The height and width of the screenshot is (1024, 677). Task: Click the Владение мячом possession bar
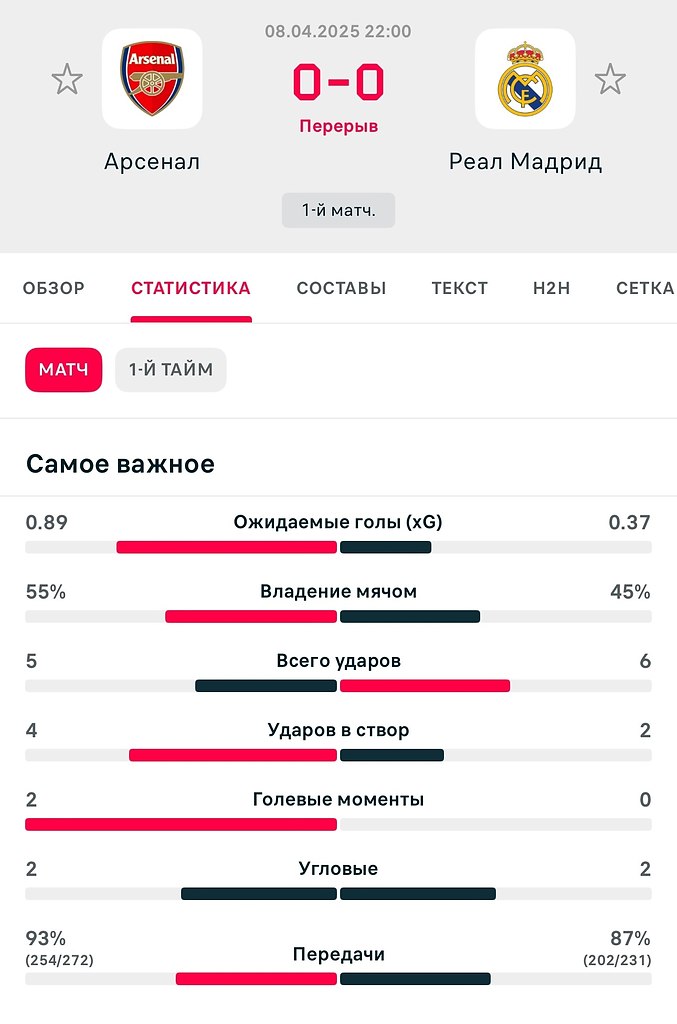click(338, 616)
